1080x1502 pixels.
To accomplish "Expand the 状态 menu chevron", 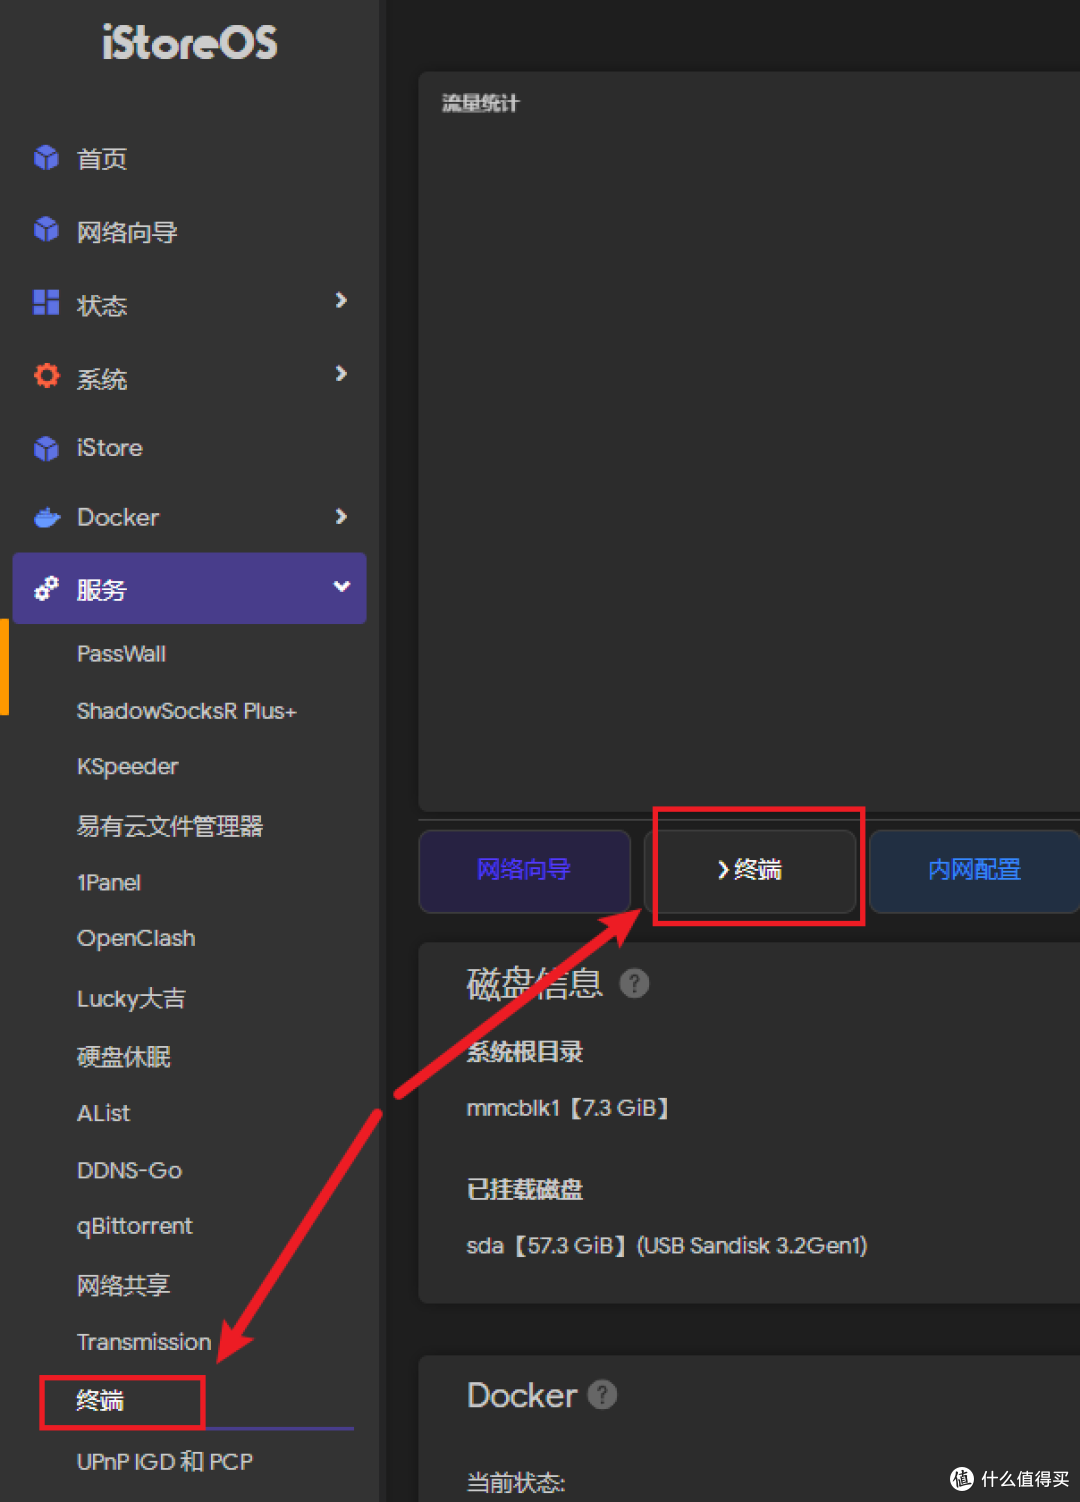I will click(x=341, y=300).
